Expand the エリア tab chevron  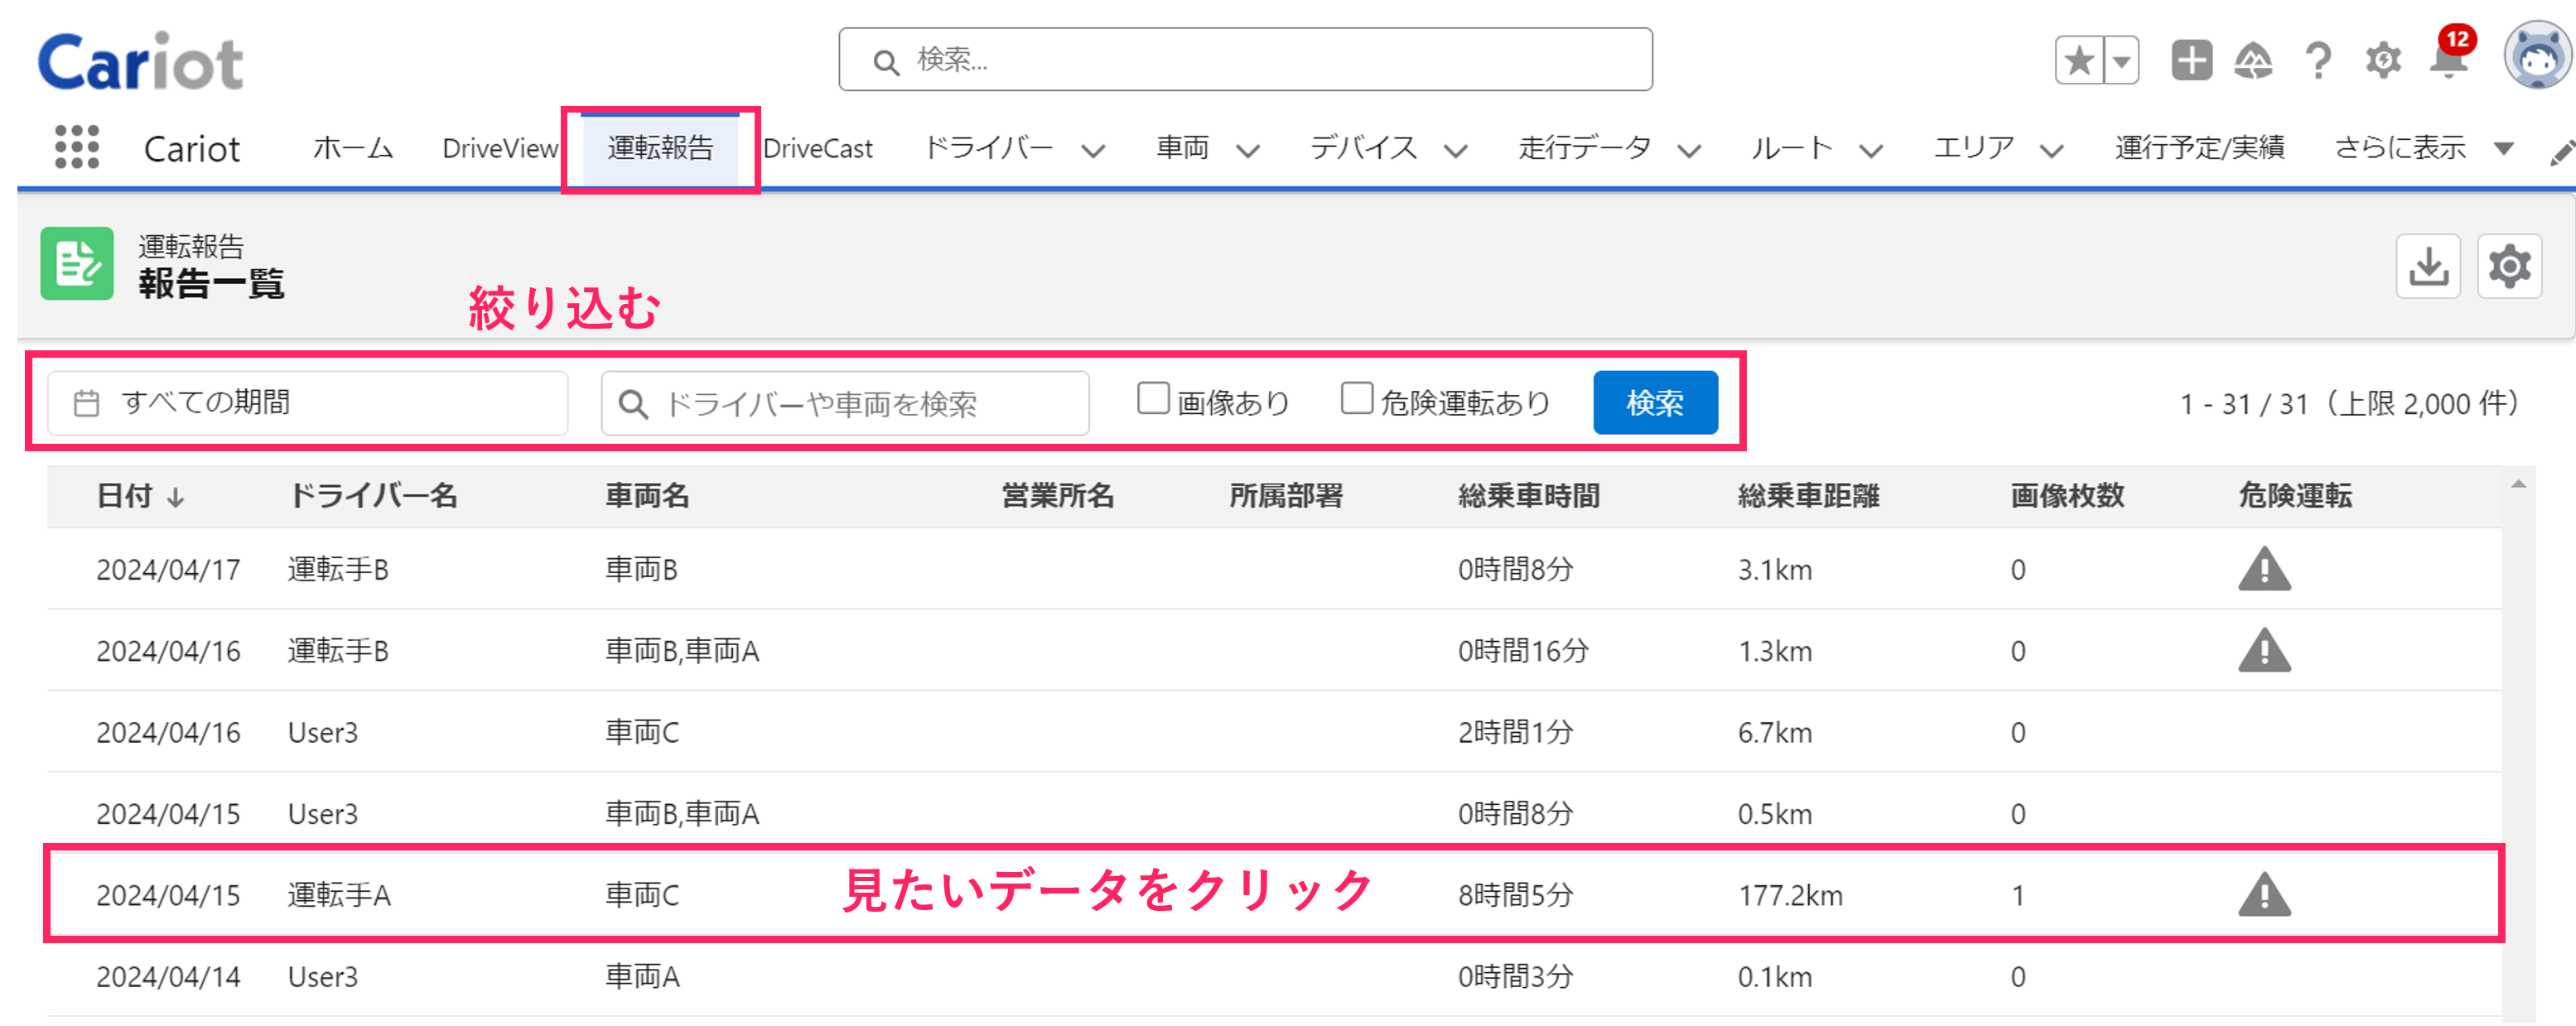pyautogui.click(x=2051, y=151)
